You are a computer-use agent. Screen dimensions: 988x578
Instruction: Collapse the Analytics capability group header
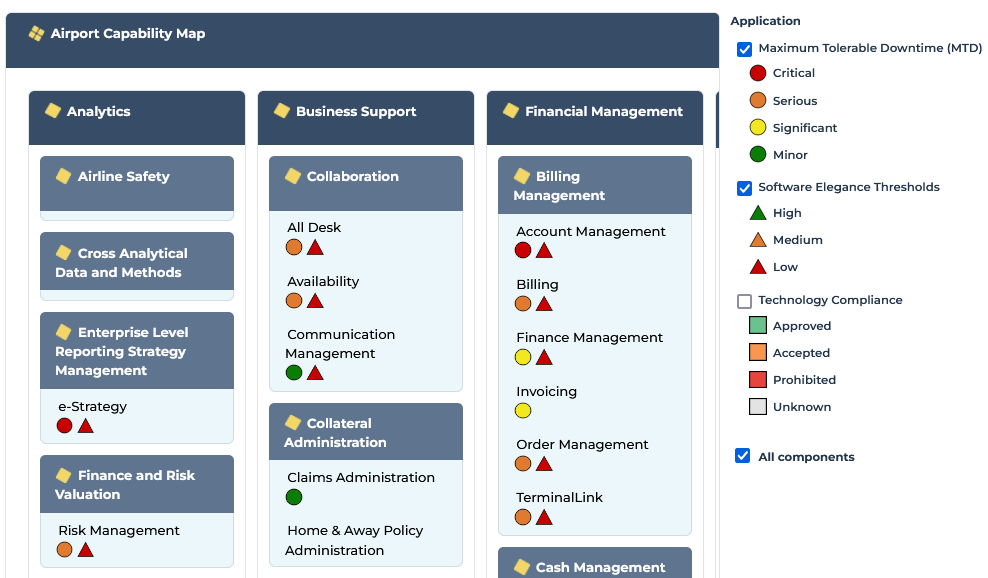[136, 112]
